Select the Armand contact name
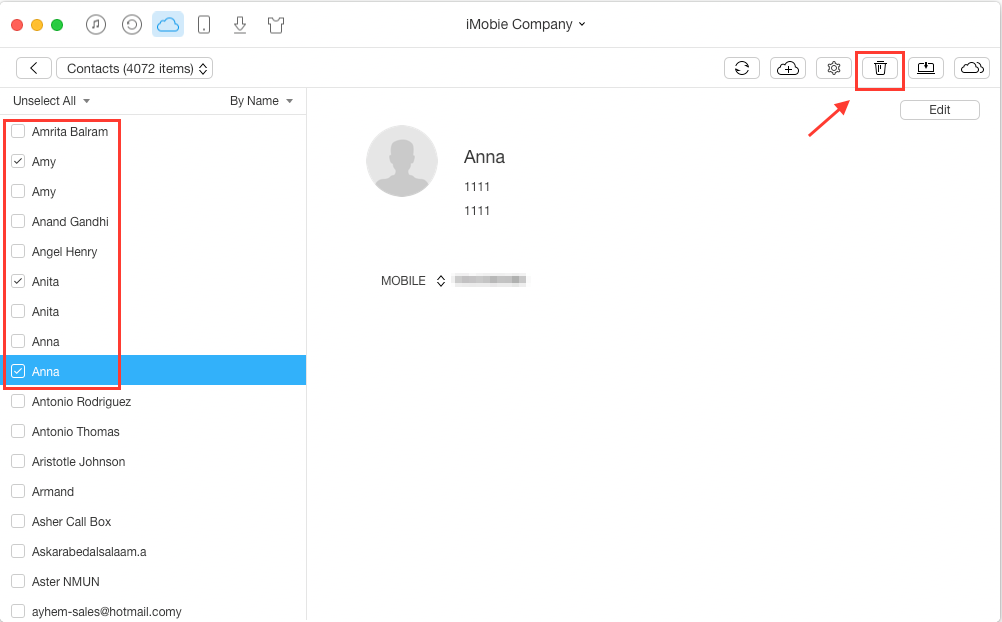1002x622 pixels. [x=53, y=492]
